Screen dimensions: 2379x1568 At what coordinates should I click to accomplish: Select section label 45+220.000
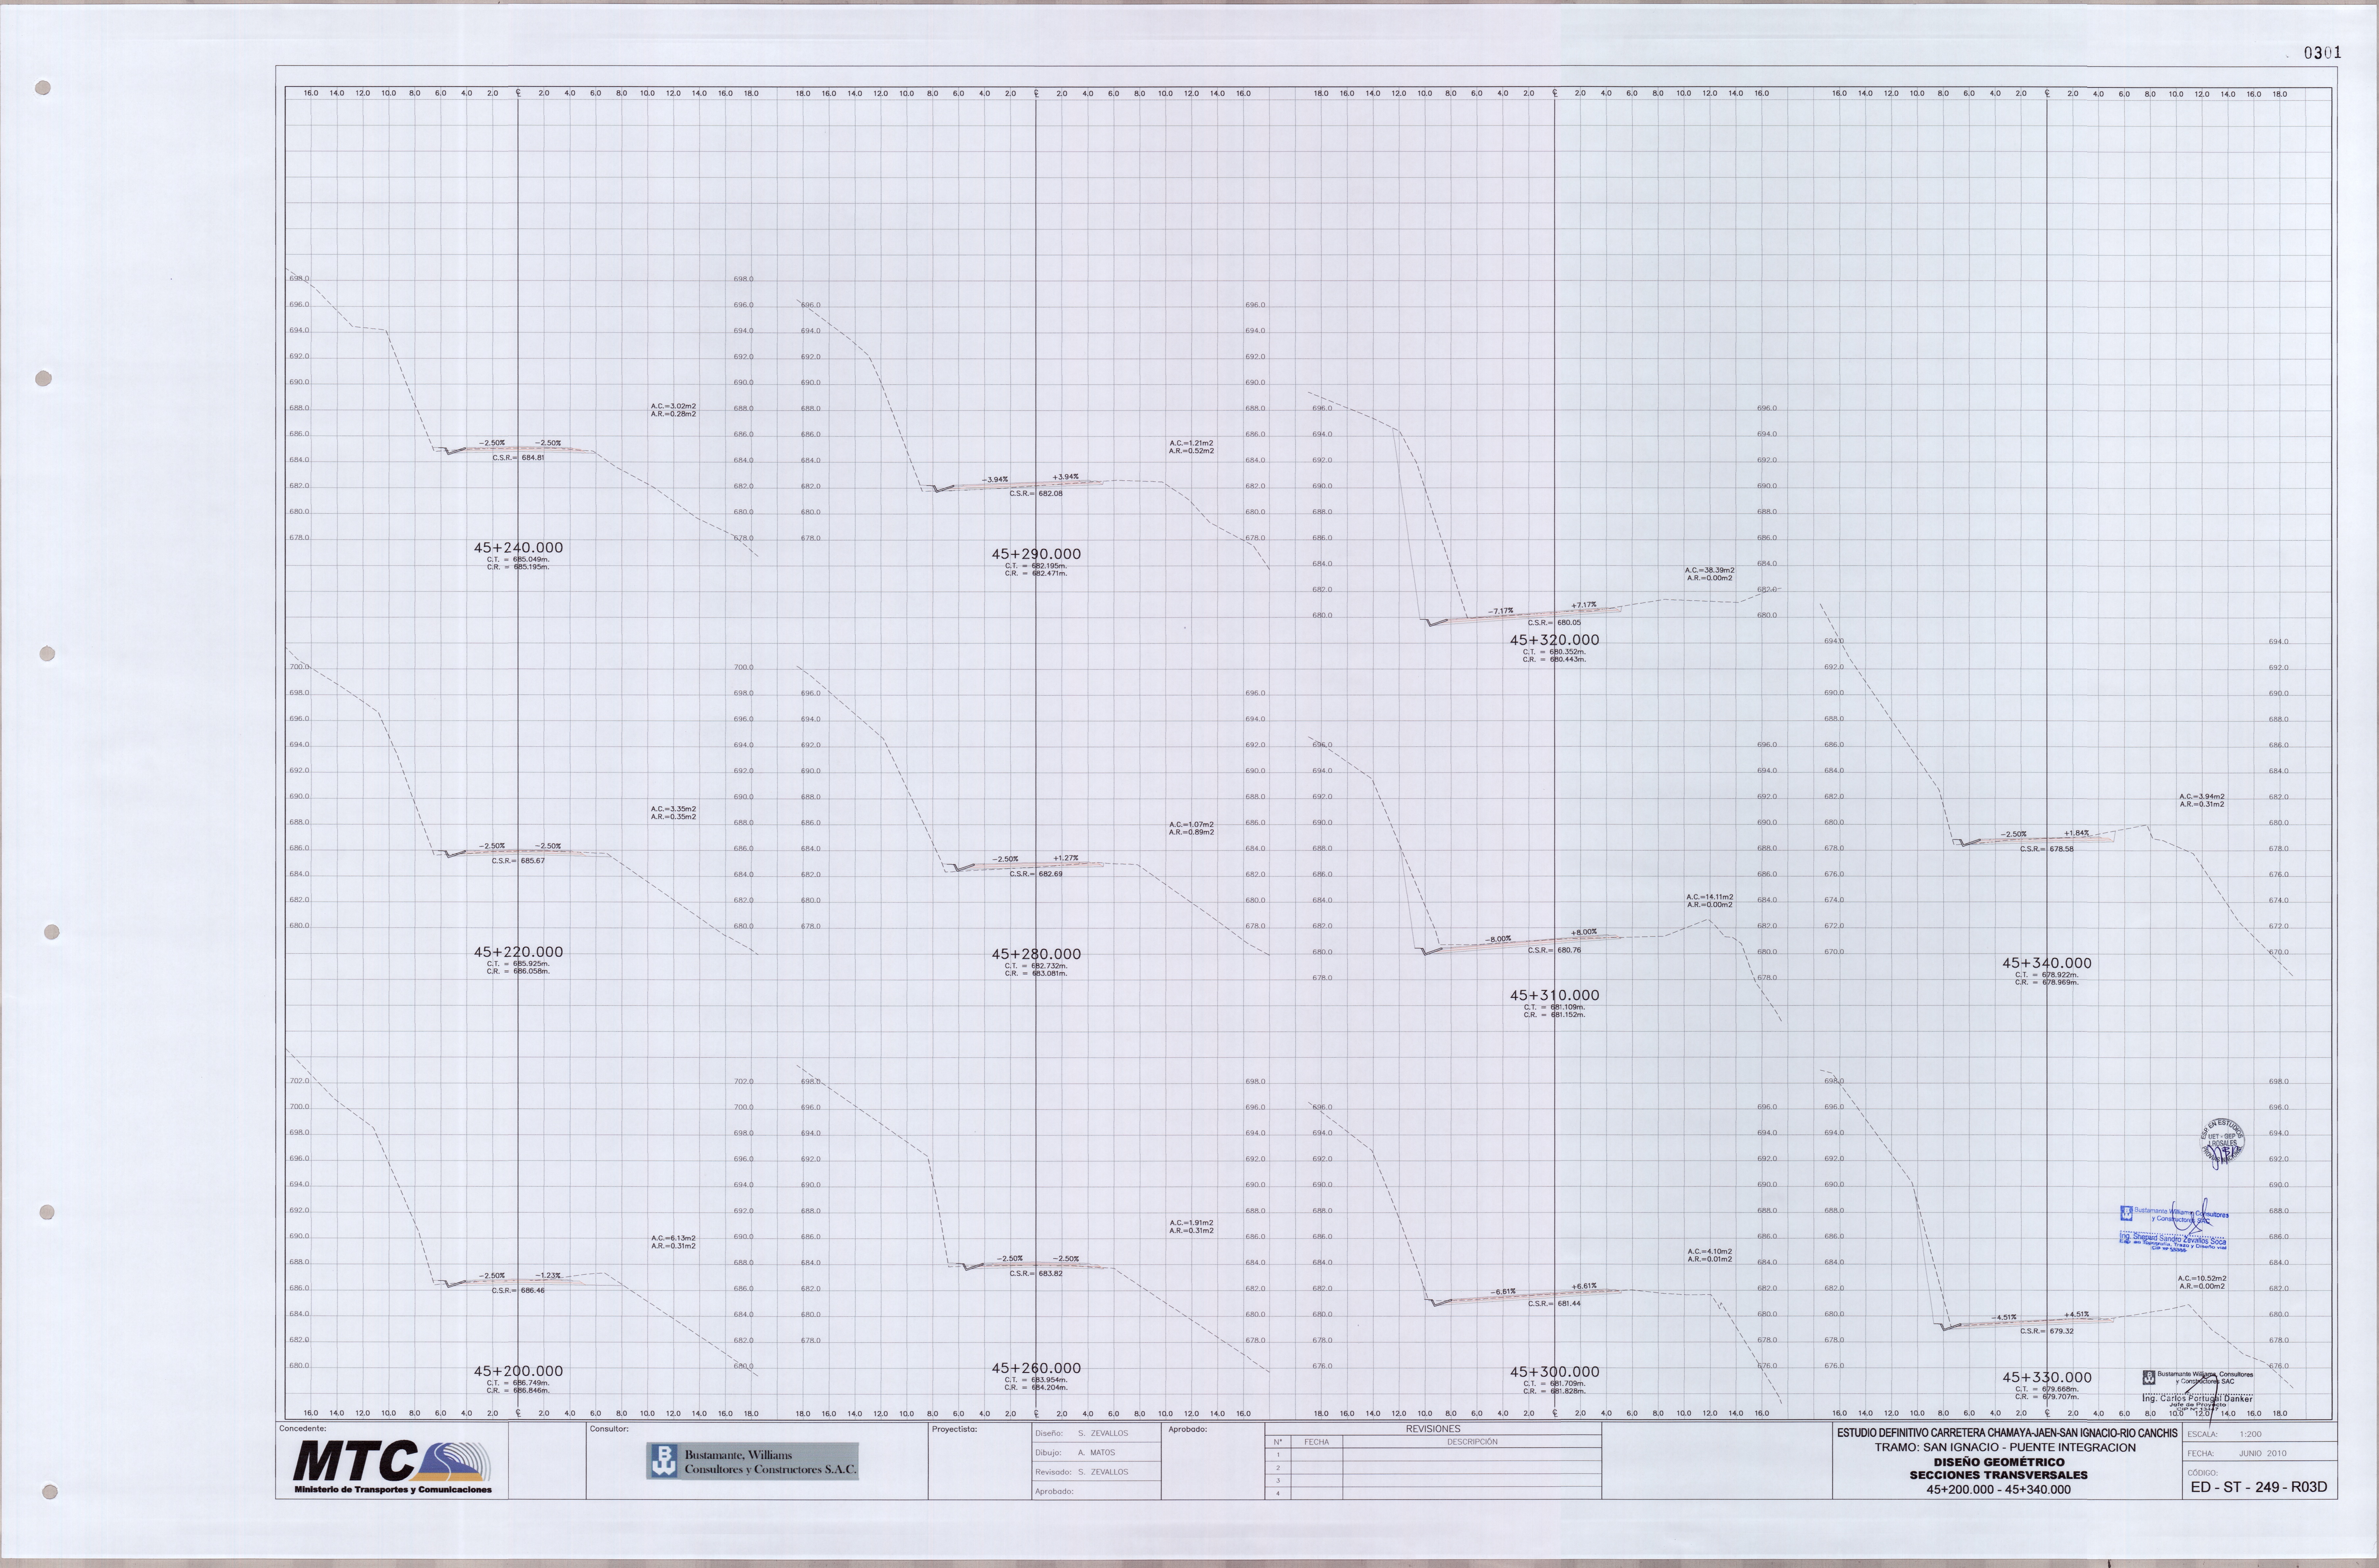click(518, 952)
